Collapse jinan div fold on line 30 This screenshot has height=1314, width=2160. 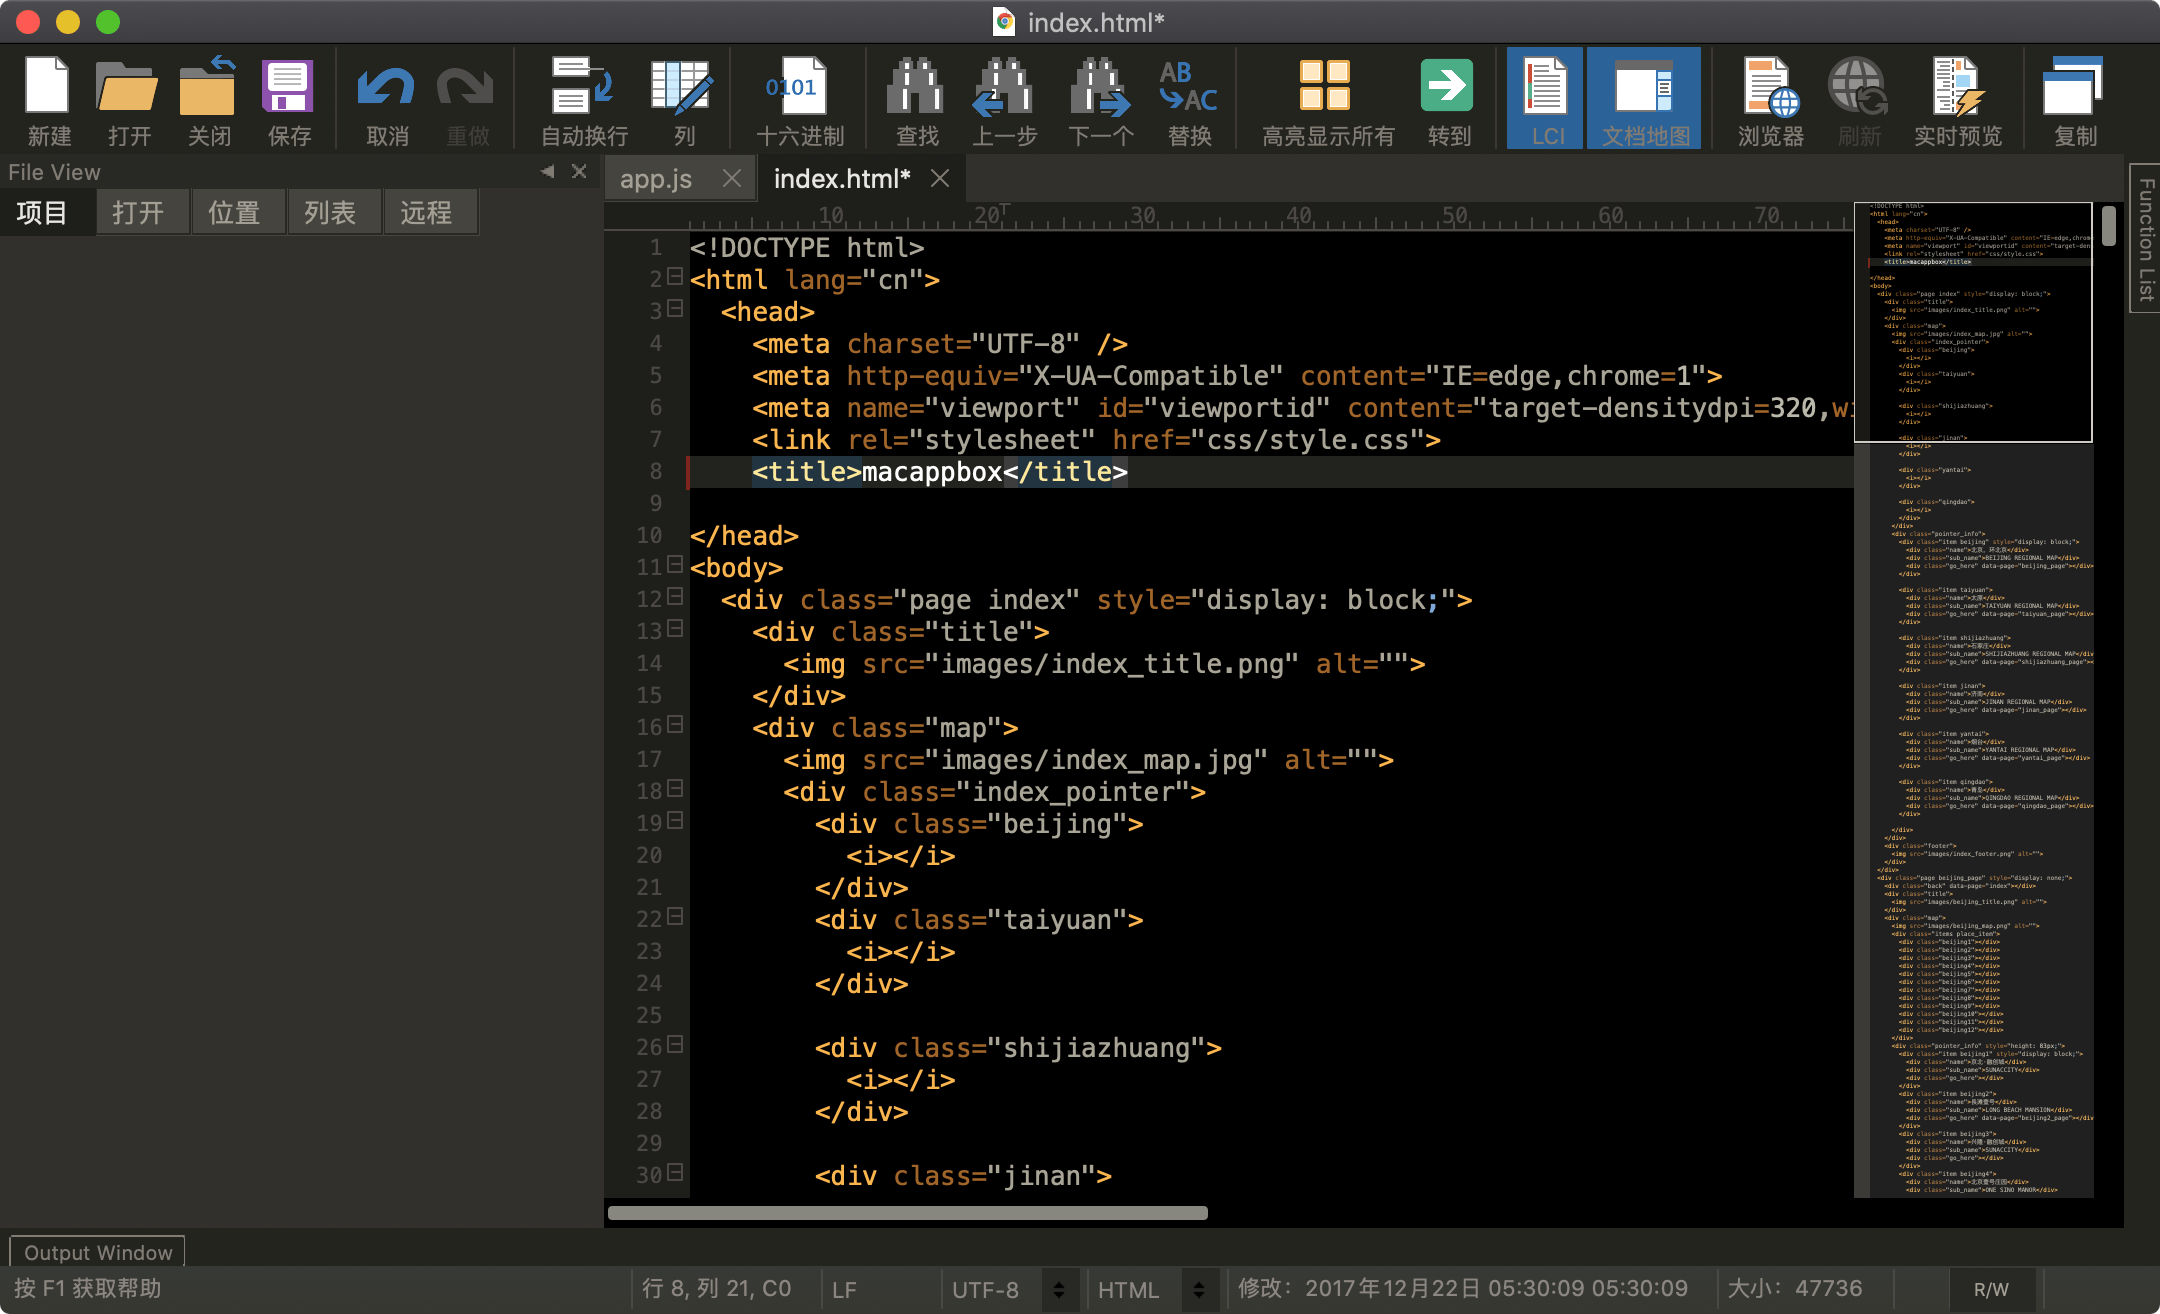tap(675, 1173)
